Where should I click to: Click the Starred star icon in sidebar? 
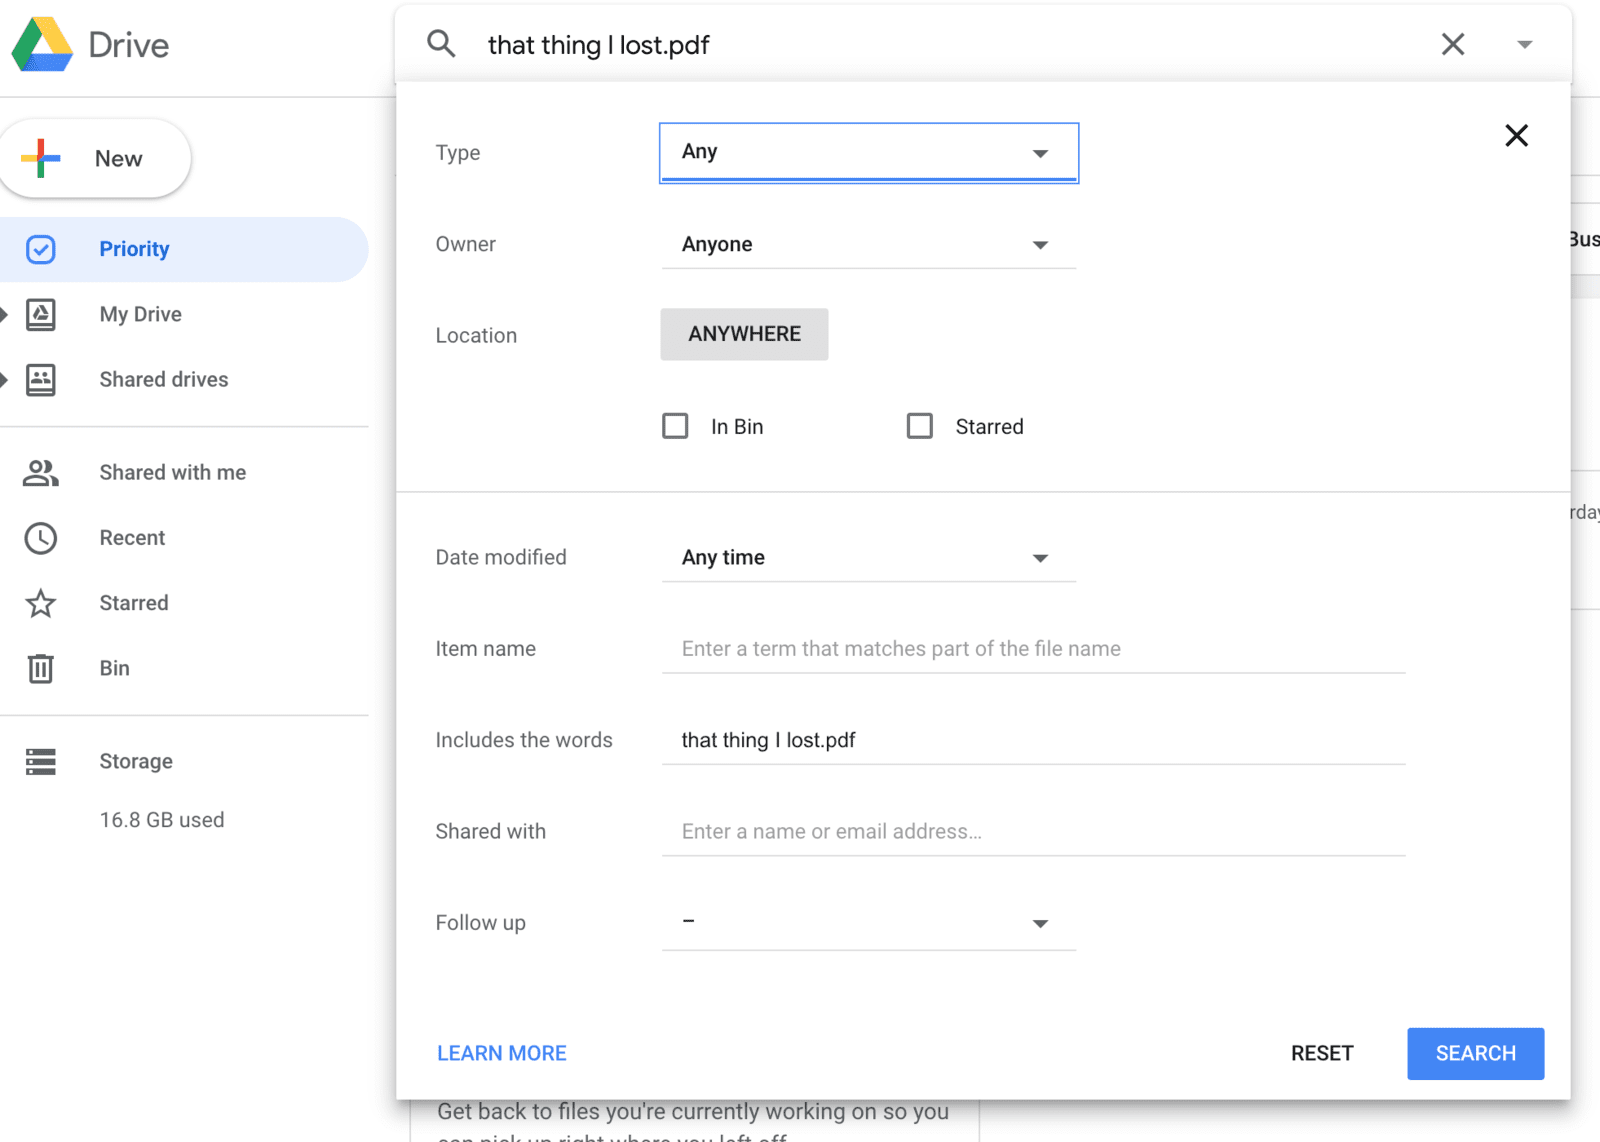[x=41, y=603]
